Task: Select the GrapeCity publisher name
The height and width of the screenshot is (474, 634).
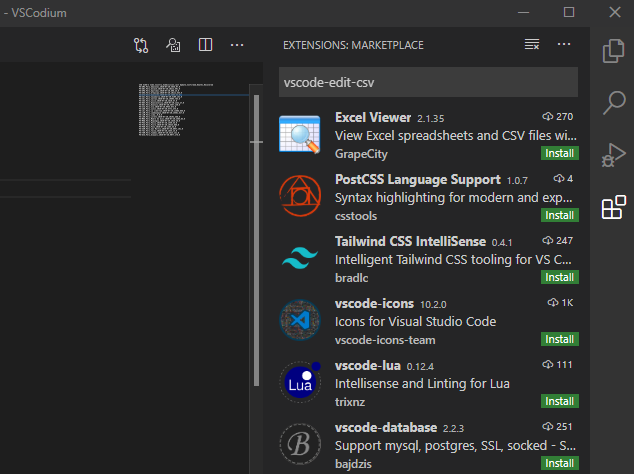Action: [361, 154]
